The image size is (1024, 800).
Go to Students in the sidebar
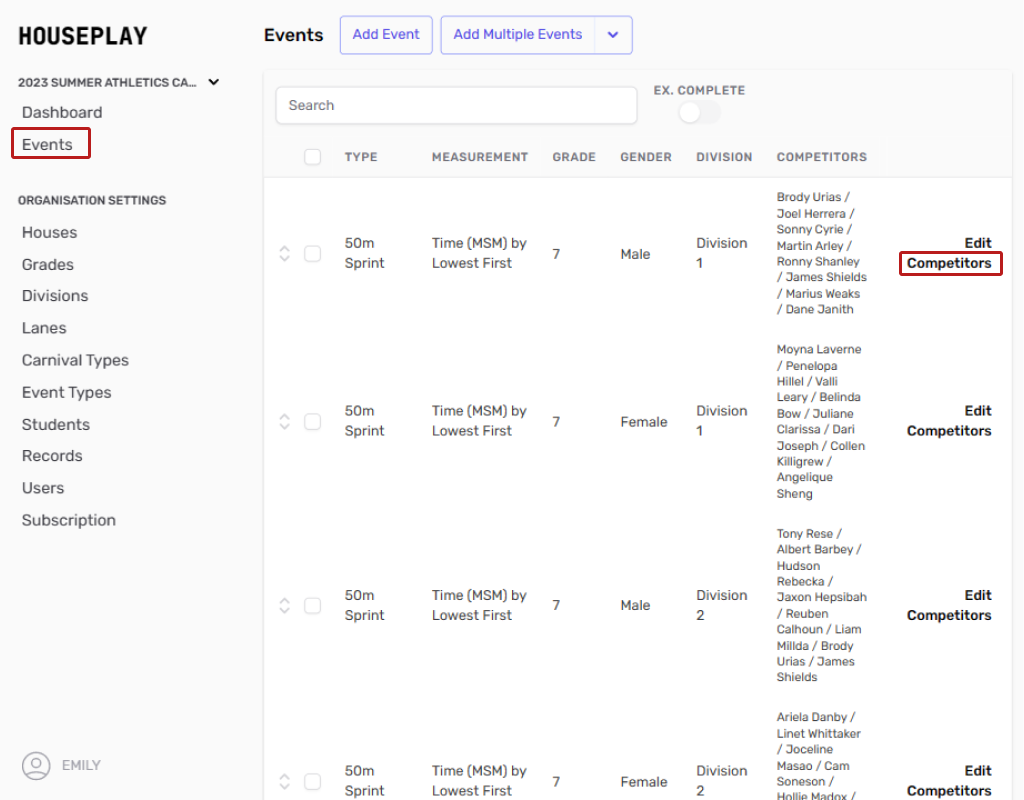click(56, 425)
